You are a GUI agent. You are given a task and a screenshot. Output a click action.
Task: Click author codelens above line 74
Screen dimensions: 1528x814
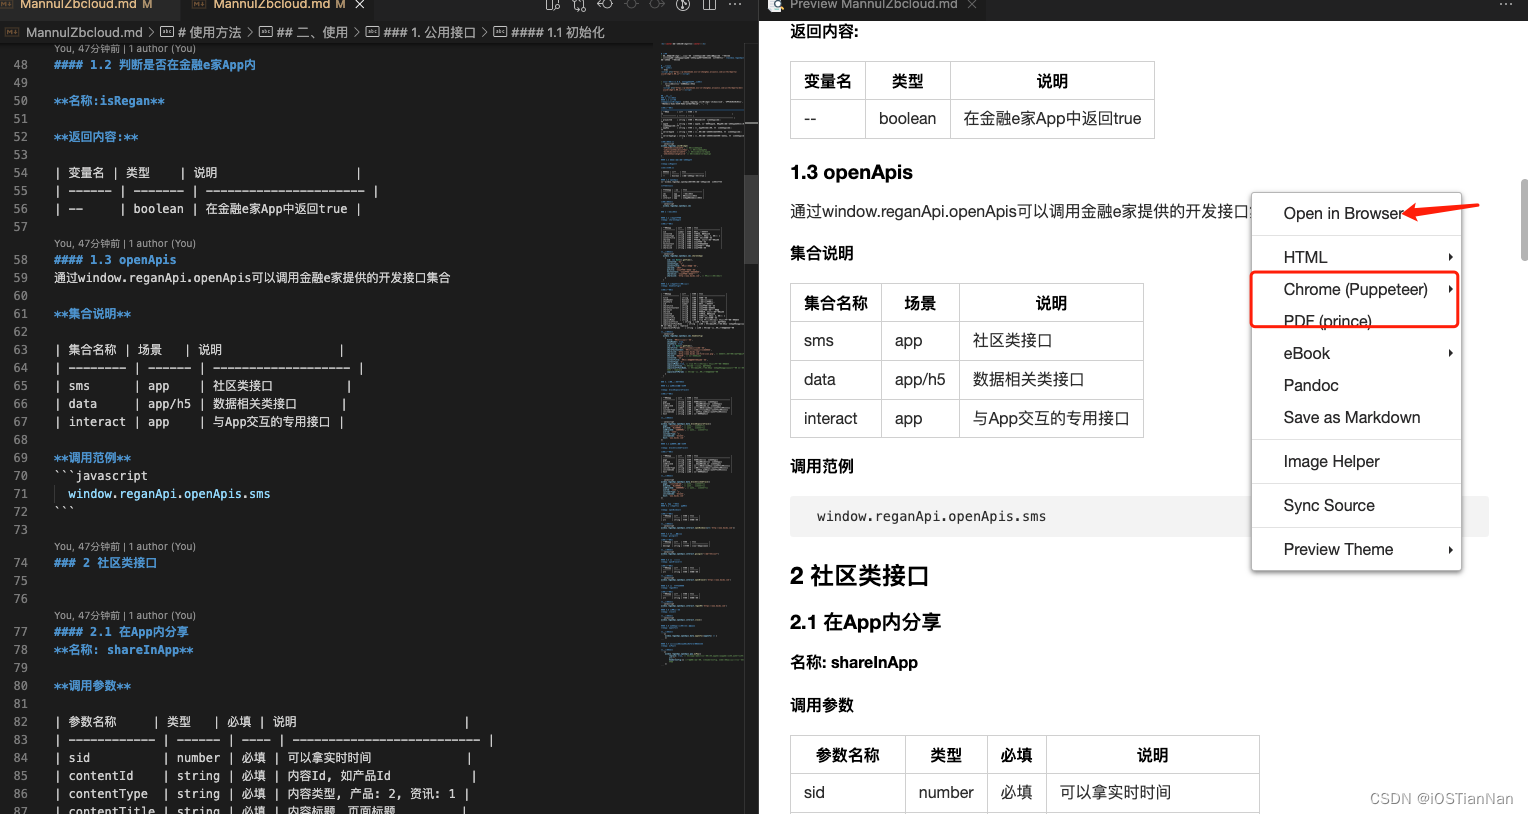tap(125, 546)
